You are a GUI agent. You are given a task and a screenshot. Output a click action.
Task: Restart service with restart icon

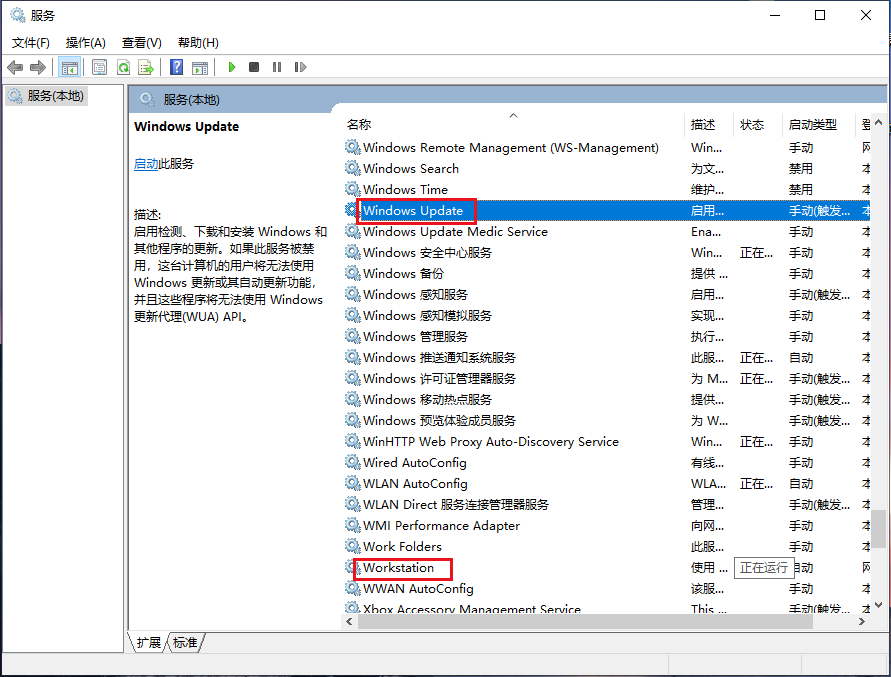pyautogui.click(x=300, y=67)
